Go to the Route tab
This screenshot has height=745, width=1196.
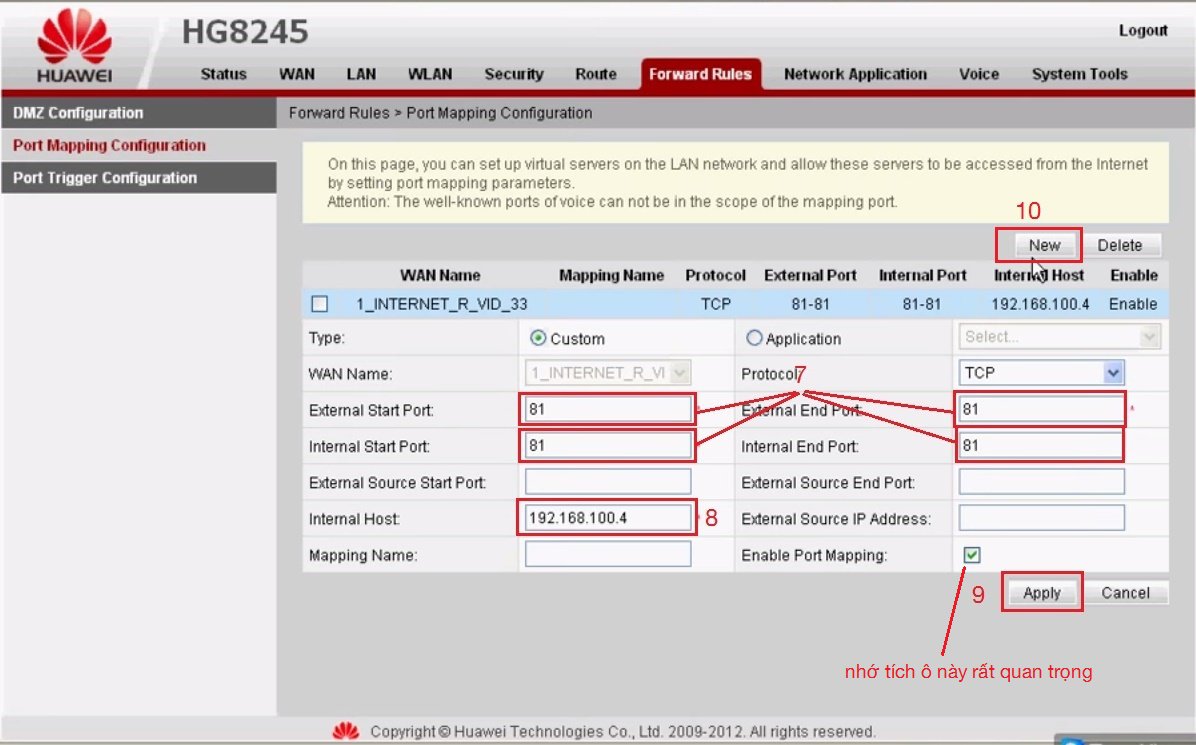[596, 74]
